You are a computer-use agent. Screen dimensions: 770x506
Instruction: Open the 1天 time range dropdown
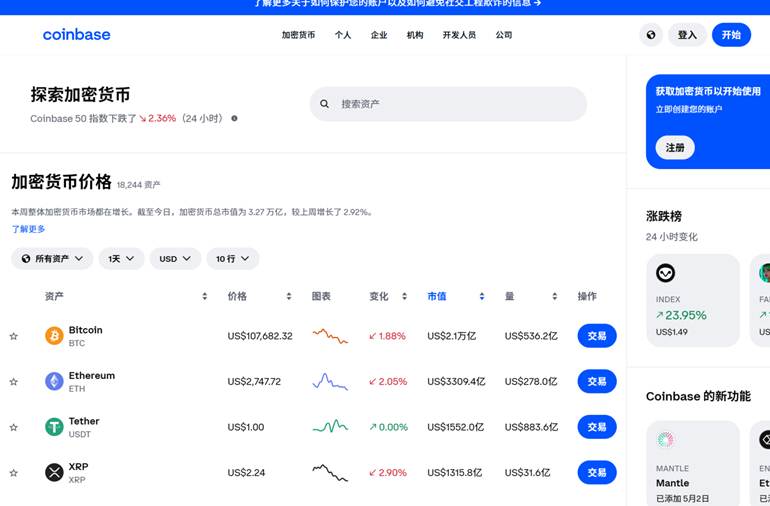click(121, 258)
